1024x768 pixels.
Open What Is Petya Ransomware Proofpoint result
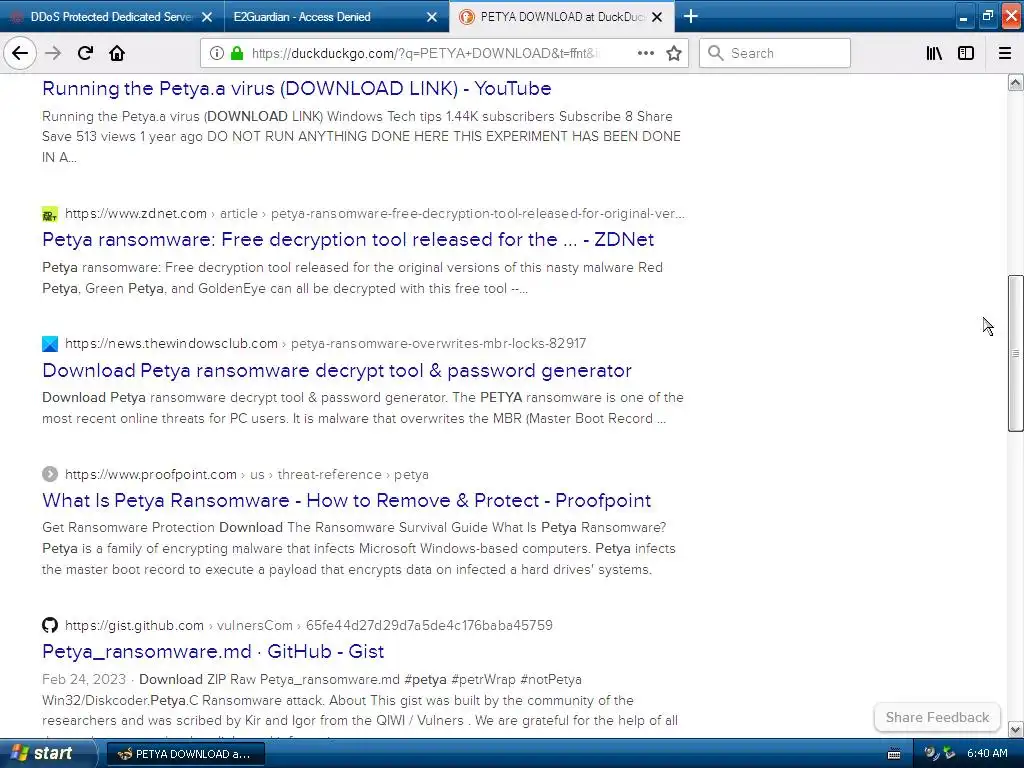[x=346, y=500]
